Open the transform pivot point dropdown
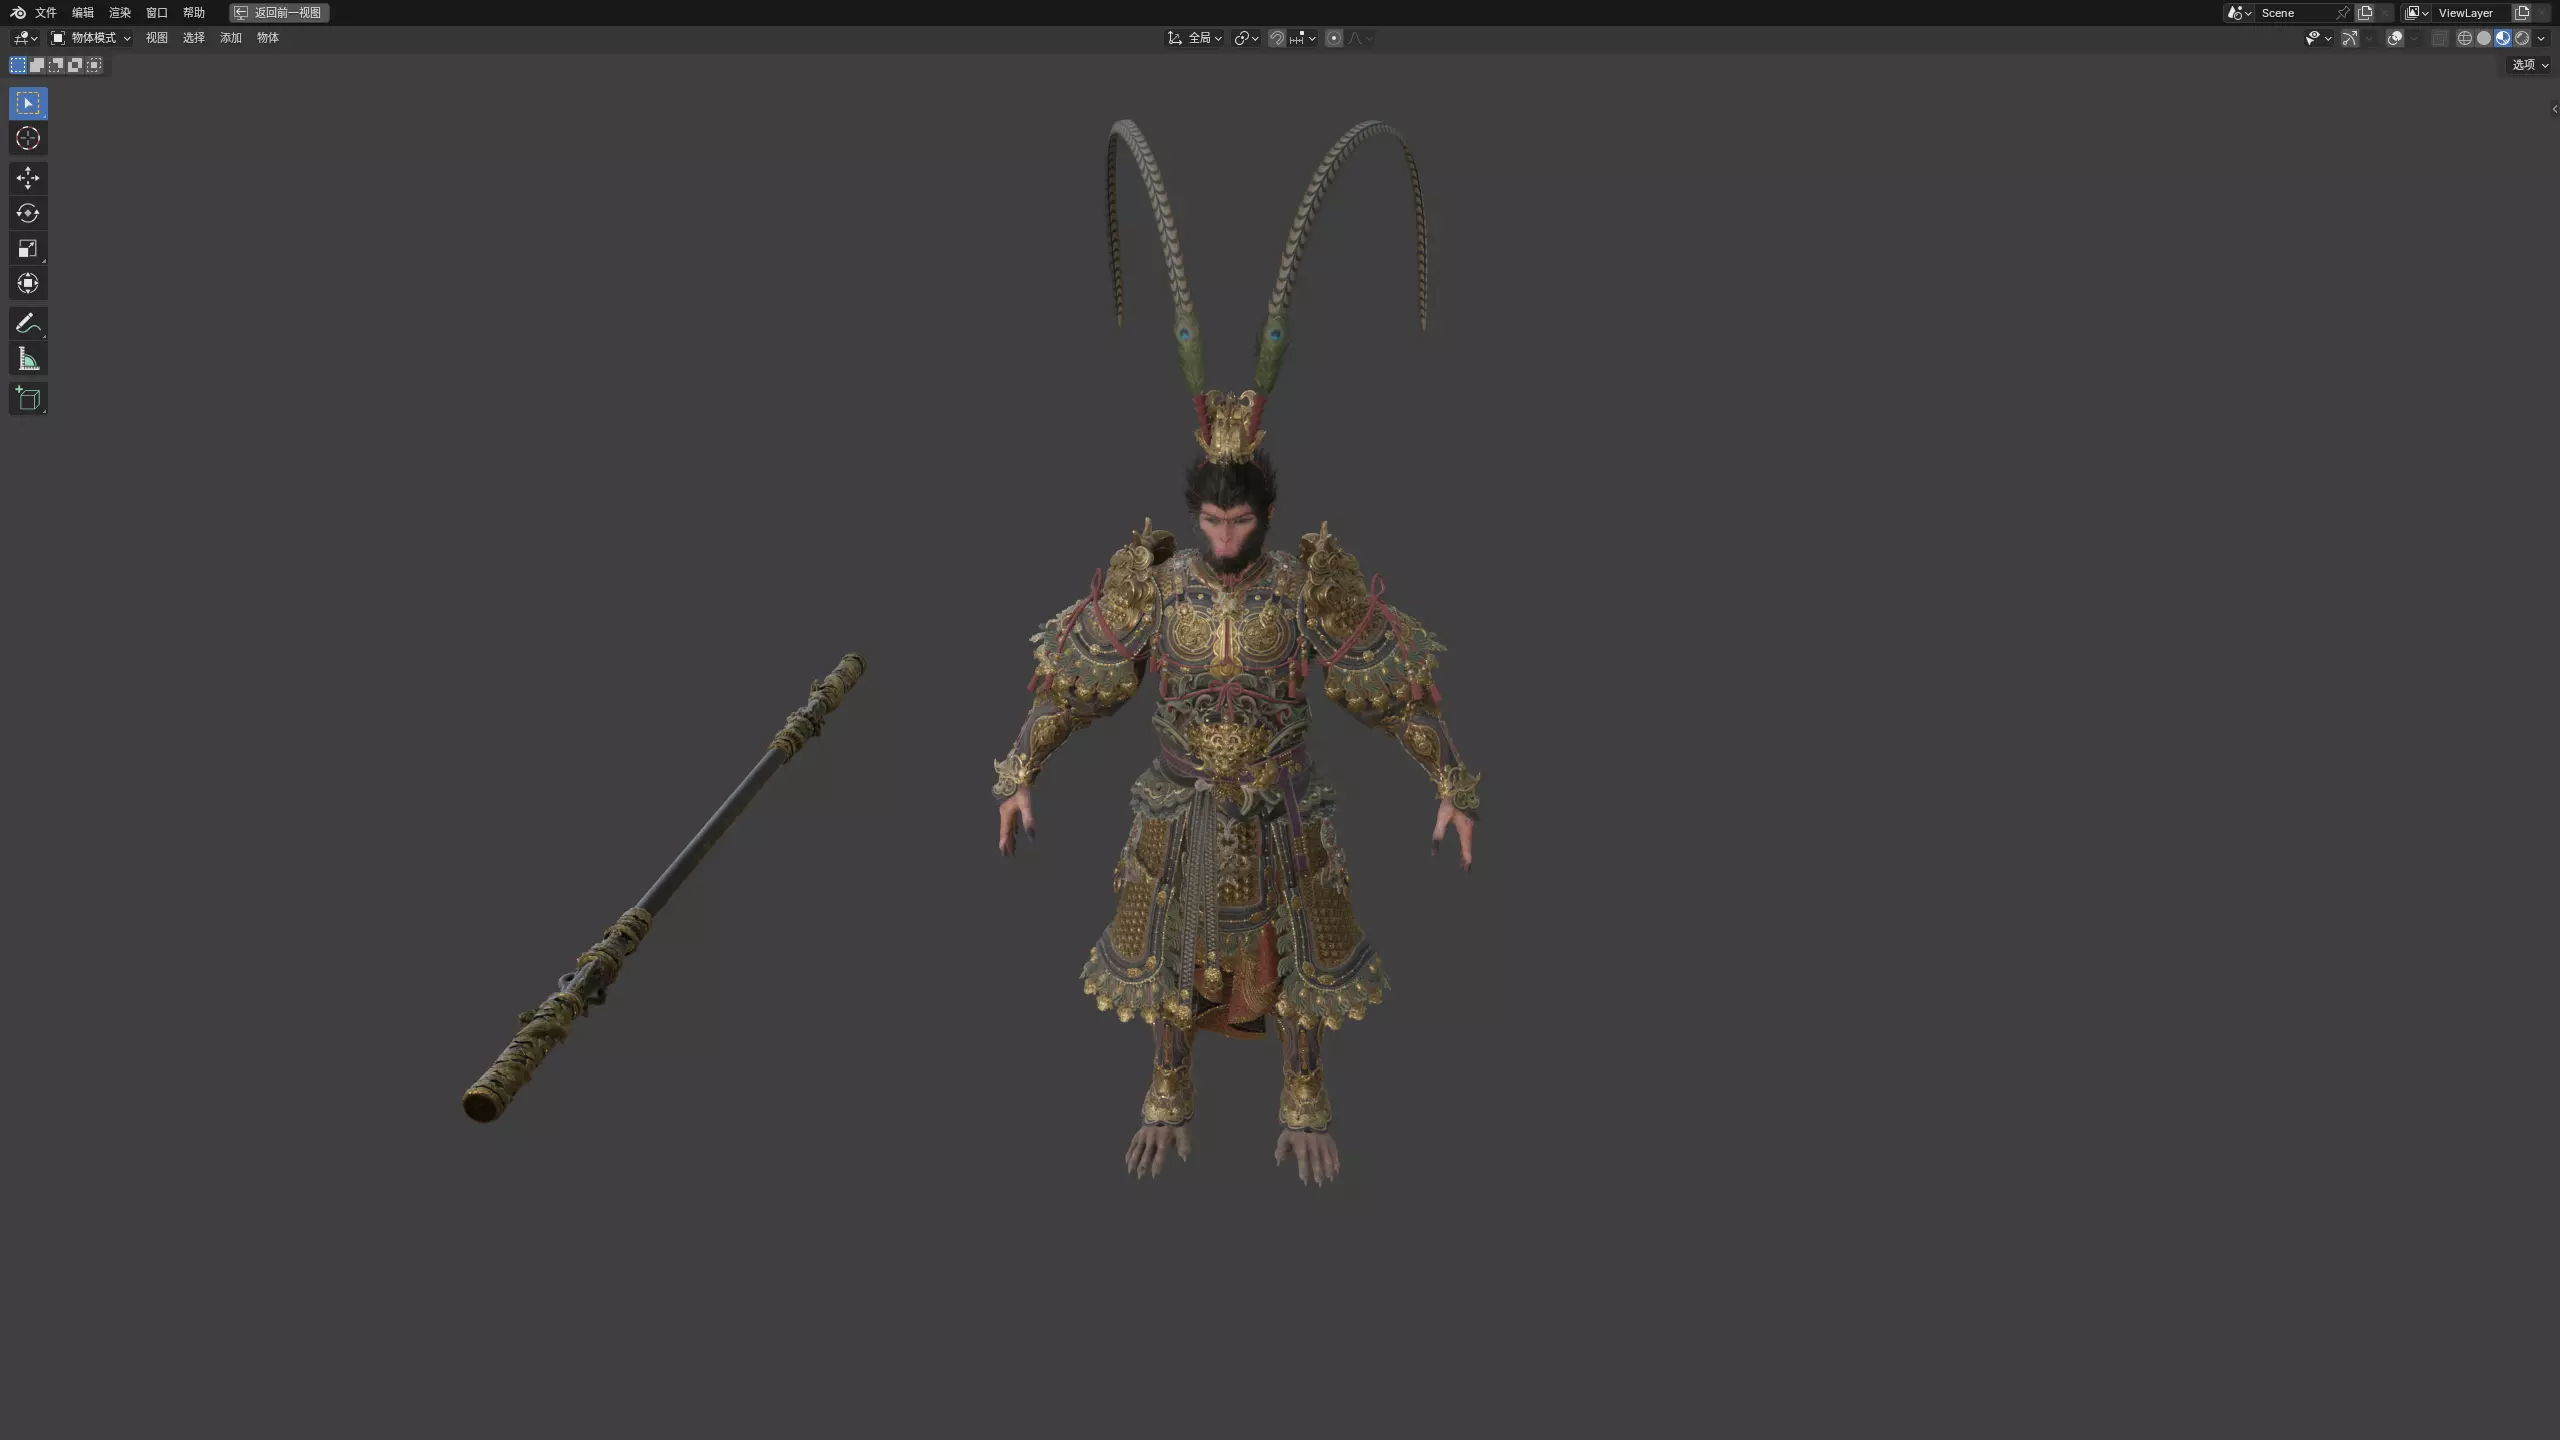Viewport: 2560px width, 1440px height. coord(1246,38)
